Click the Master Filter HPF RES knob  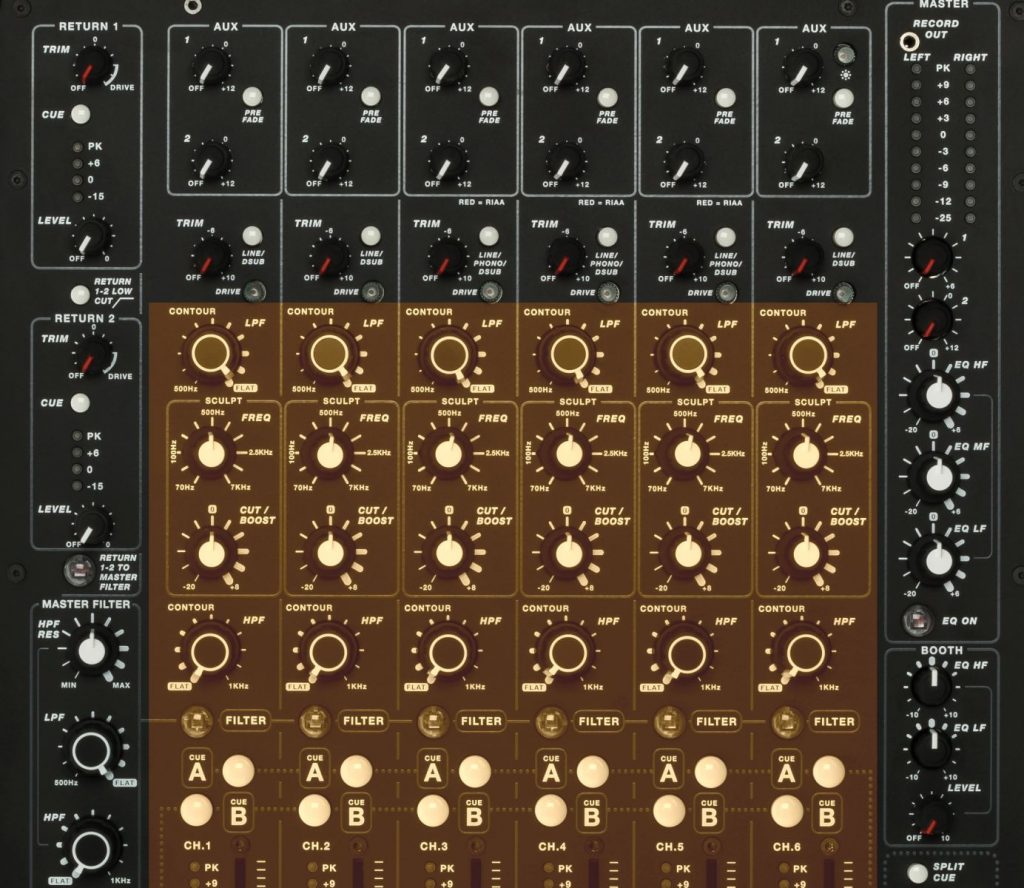tap(91, 651)
